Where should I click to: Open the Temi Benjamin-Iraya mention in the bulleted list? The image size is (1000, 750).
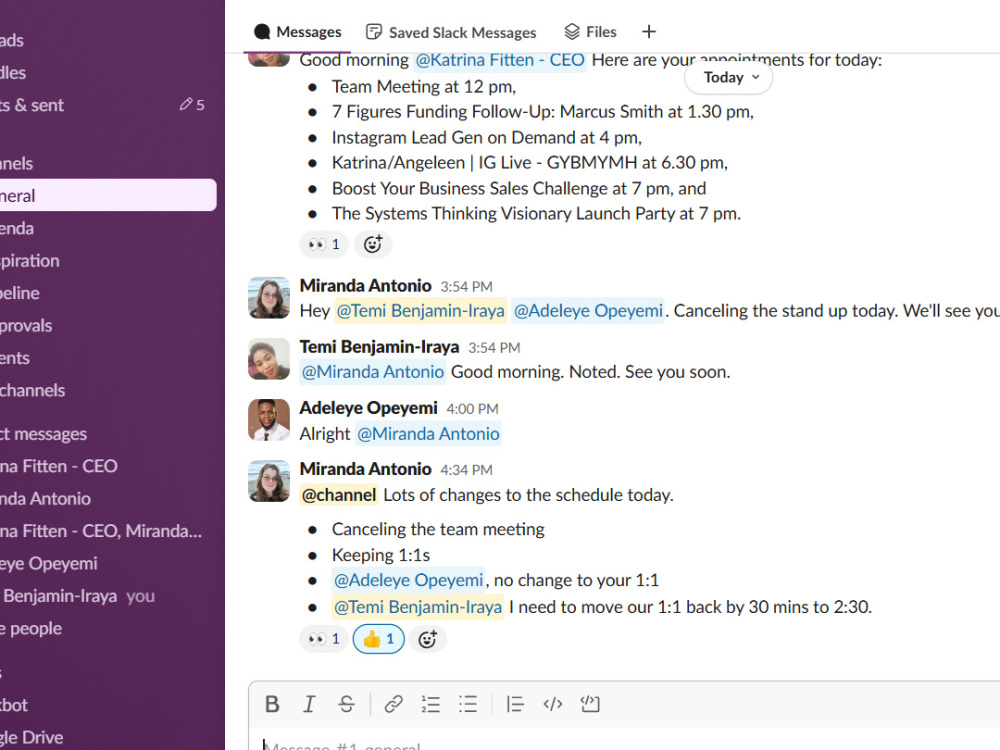point(418,607)
